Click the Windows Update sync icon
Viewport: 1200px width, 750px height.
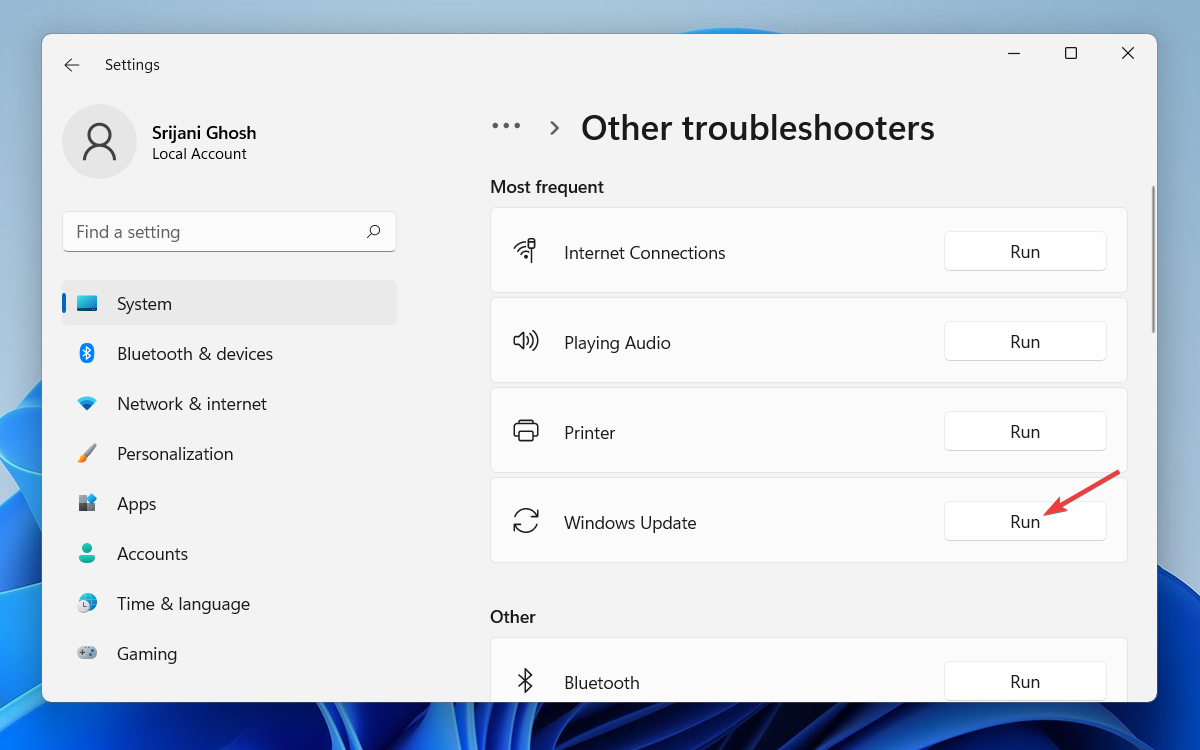(525, 521)
